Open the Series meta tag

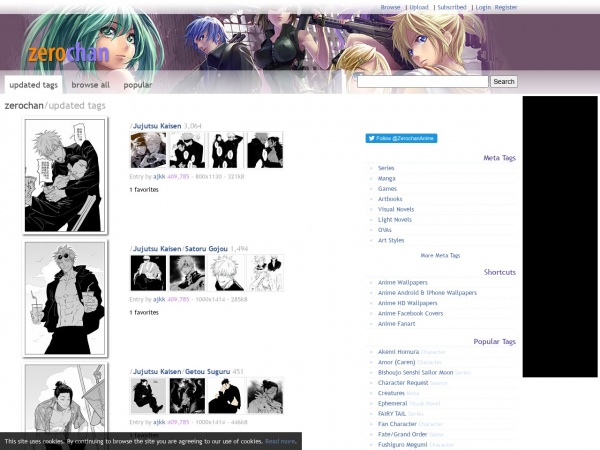[386, 168]
